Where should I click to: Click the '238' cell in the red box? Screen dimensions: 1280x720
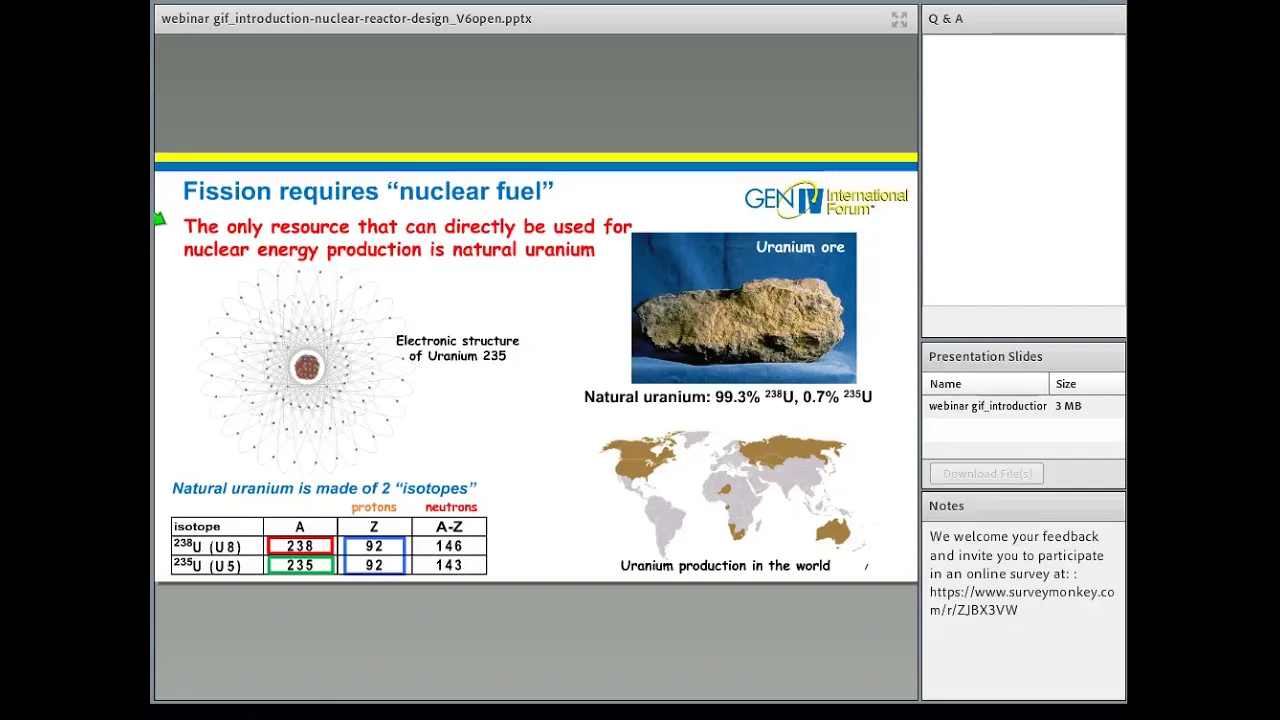tap(300, 547)
